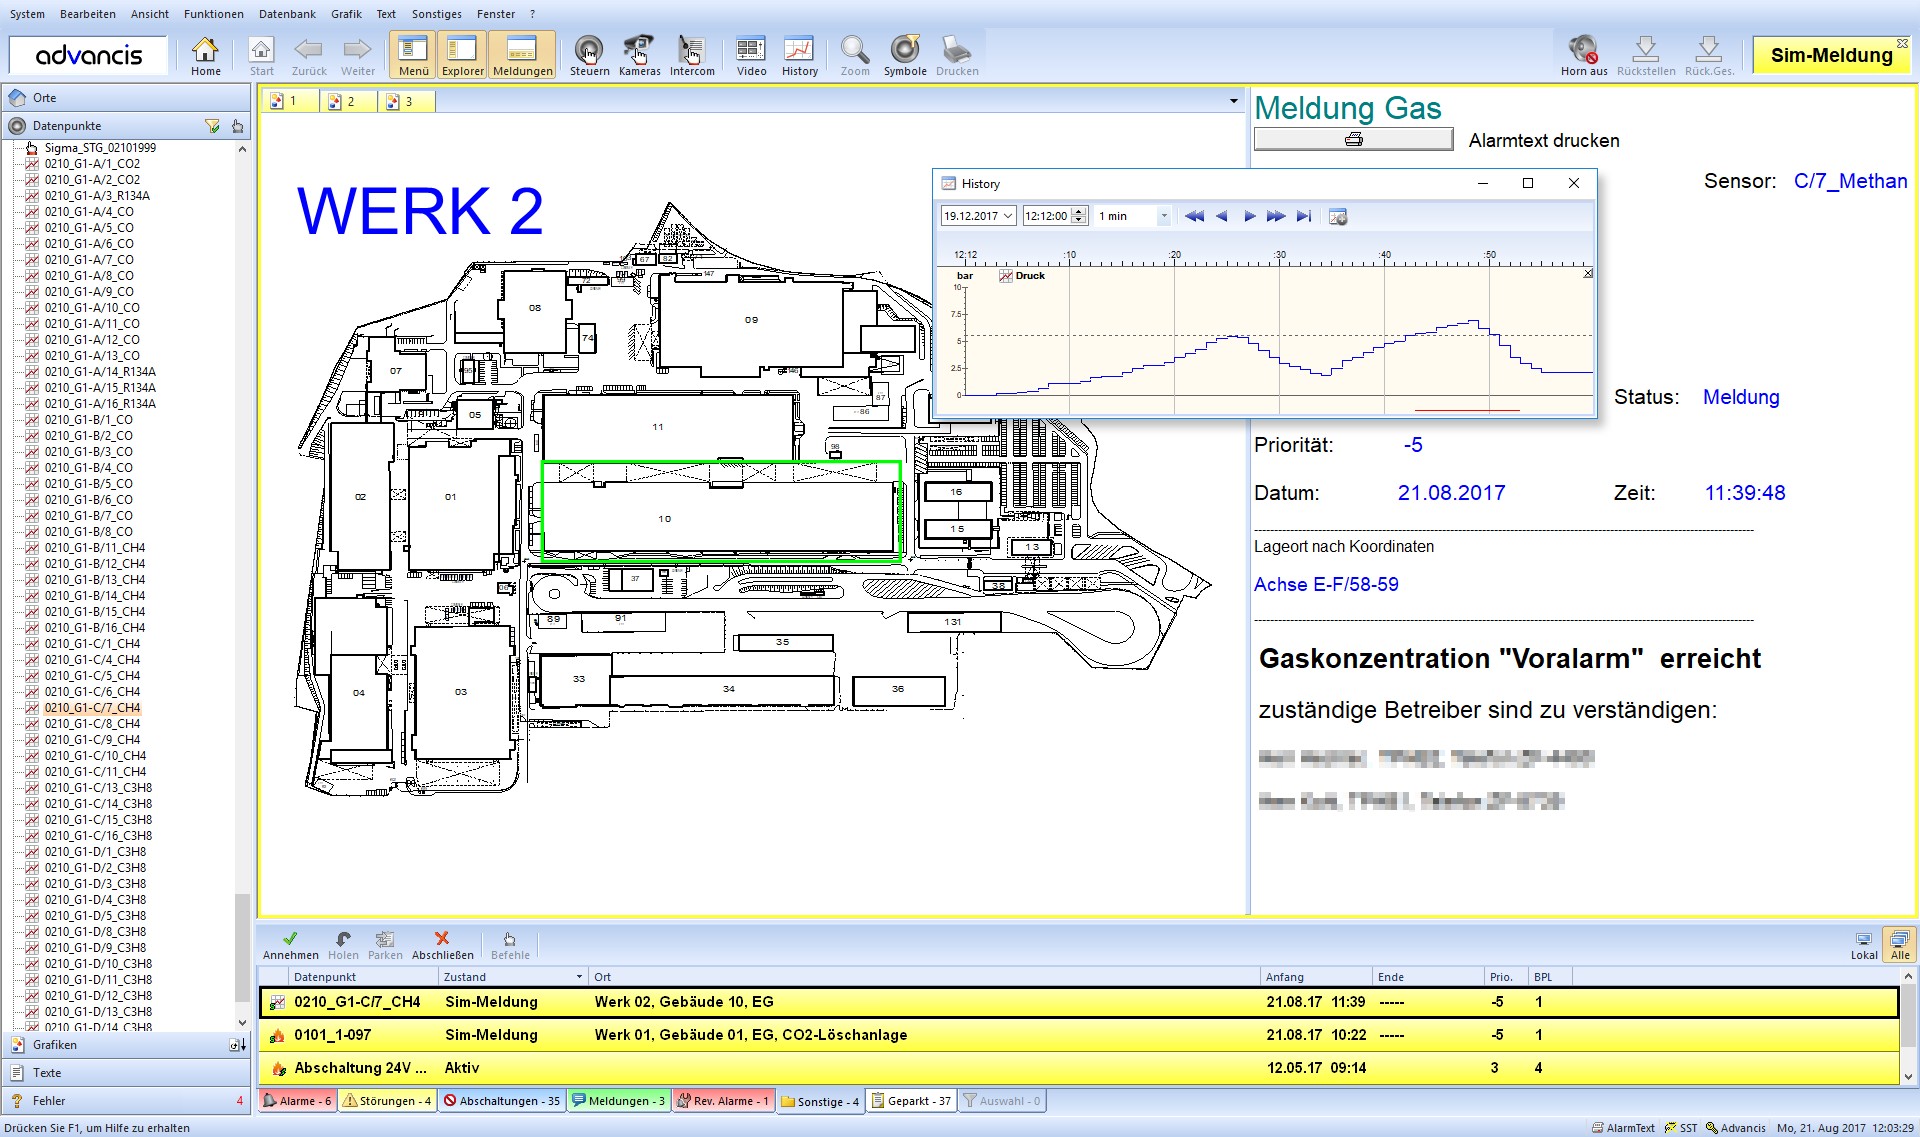This screenshot has height=1137, width=1920.
Task: Click the History time field 12:12:00
Action: coord(1046,216)
